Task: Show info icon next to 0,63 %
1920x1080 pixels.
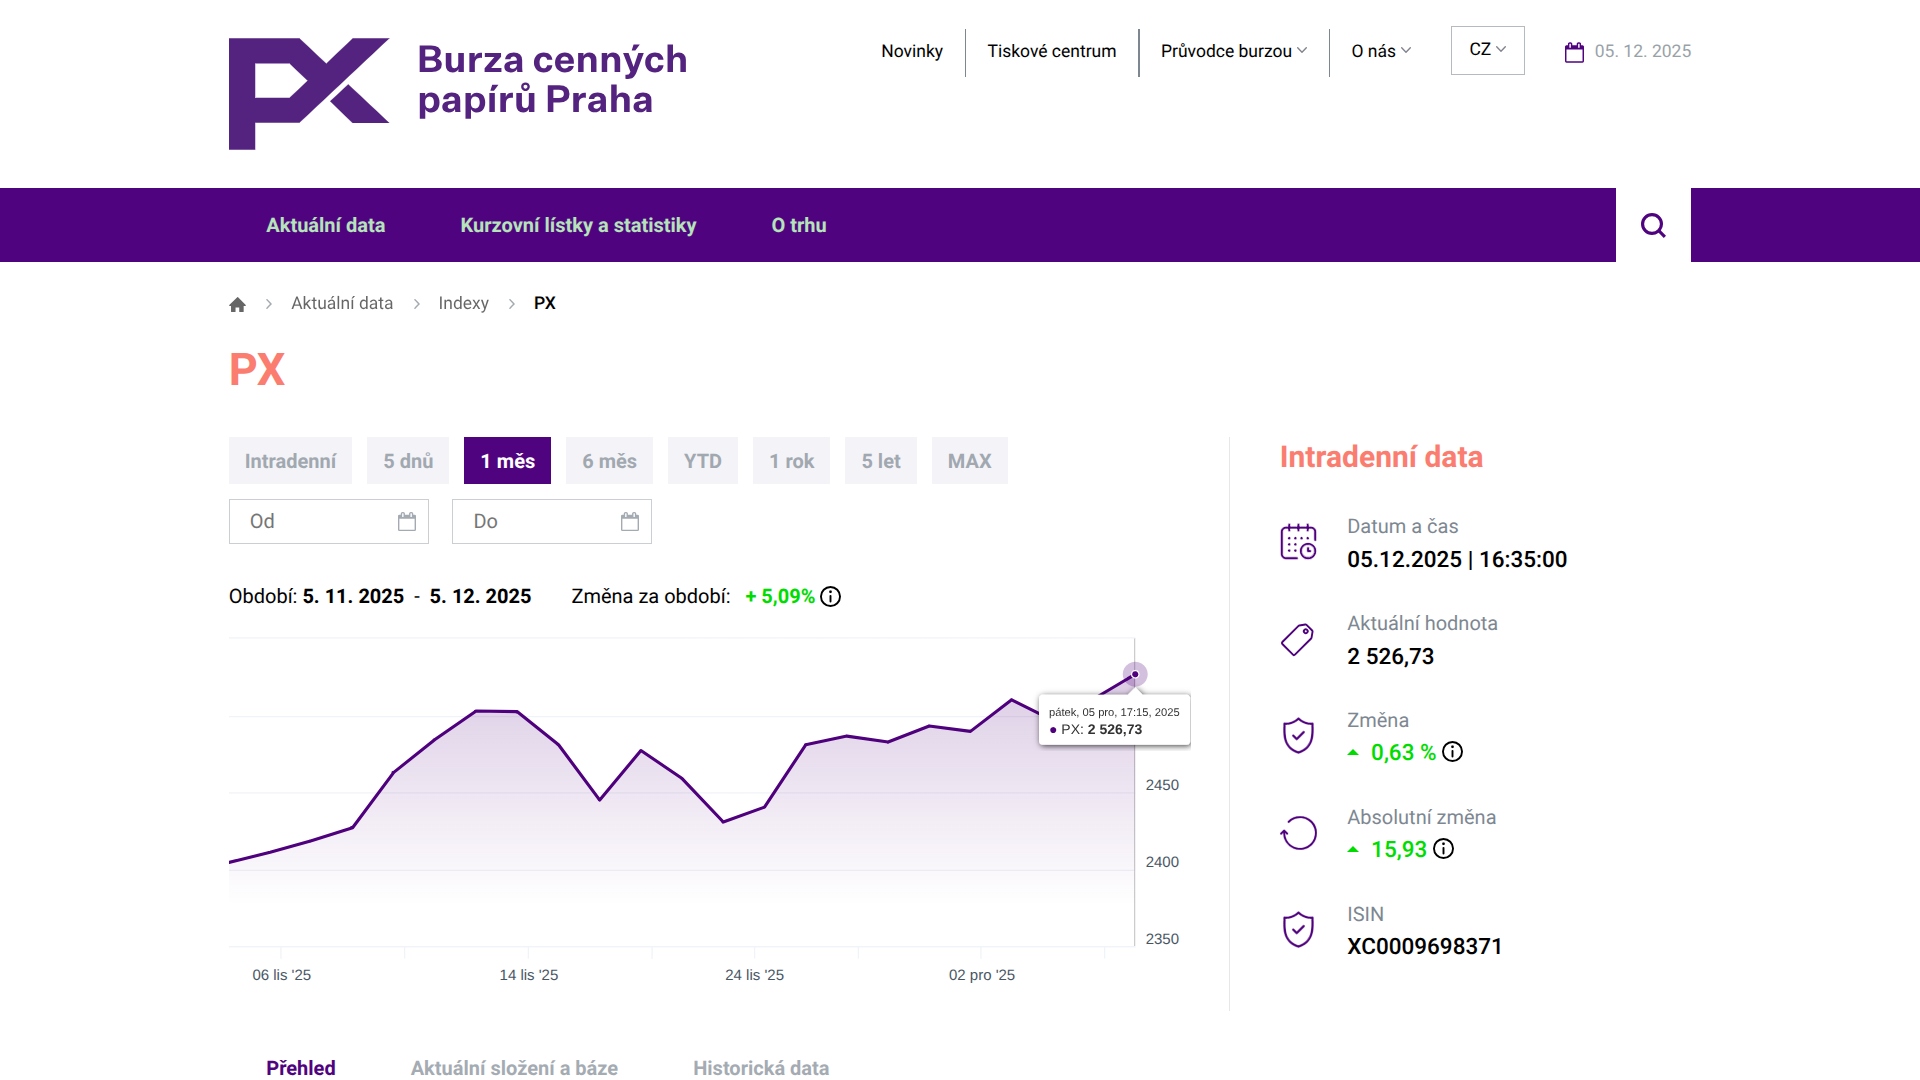Action: 1453,752
